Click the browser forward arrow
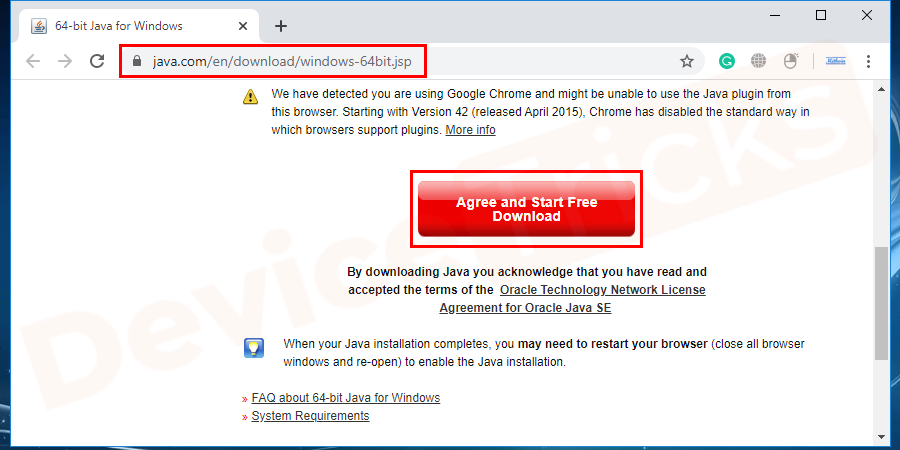Image resolution: width=900 pixels, height=450 pixels. coord(65,61)
